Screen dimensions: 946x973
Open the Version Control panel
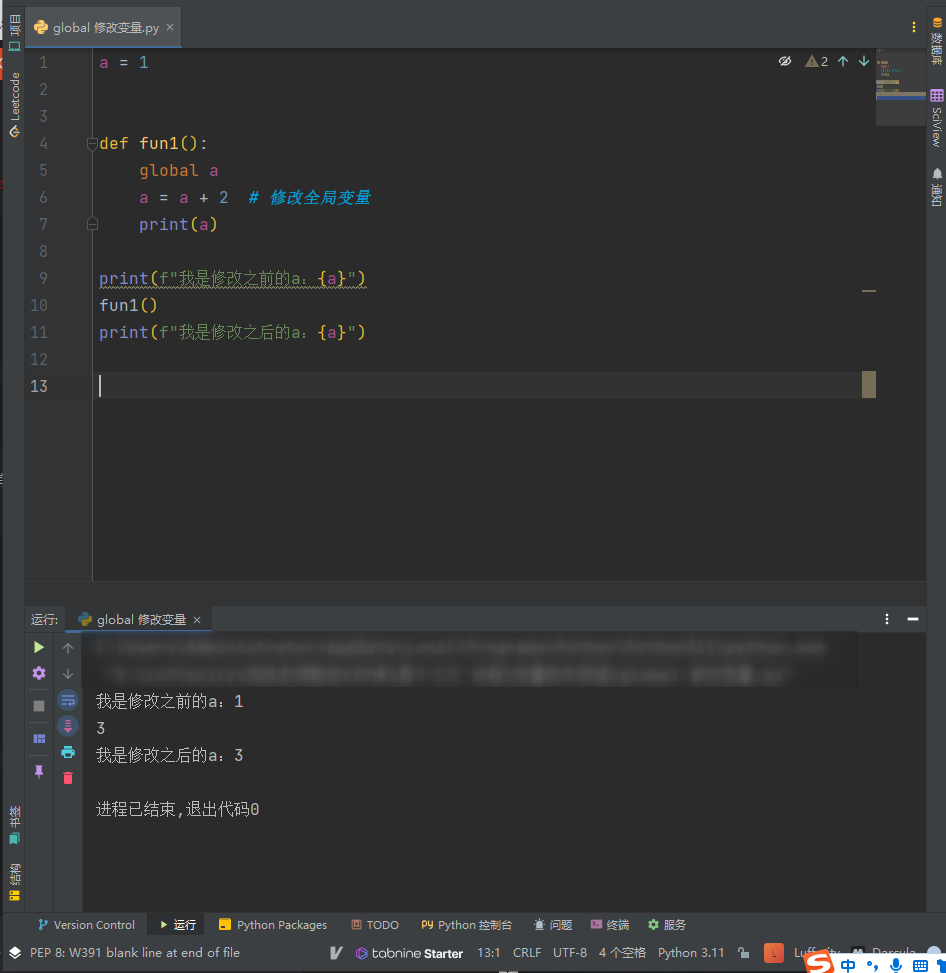[86, 925]
